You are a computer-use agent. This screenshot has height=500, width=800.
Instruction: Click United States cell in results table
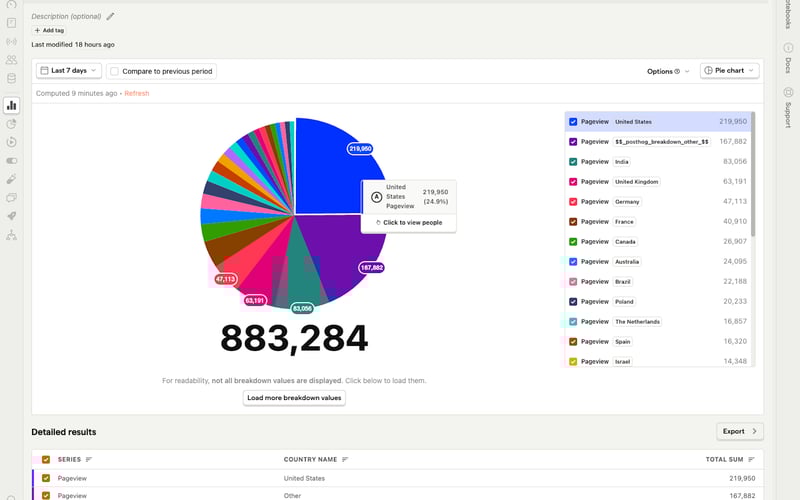[x=304, y=479]
